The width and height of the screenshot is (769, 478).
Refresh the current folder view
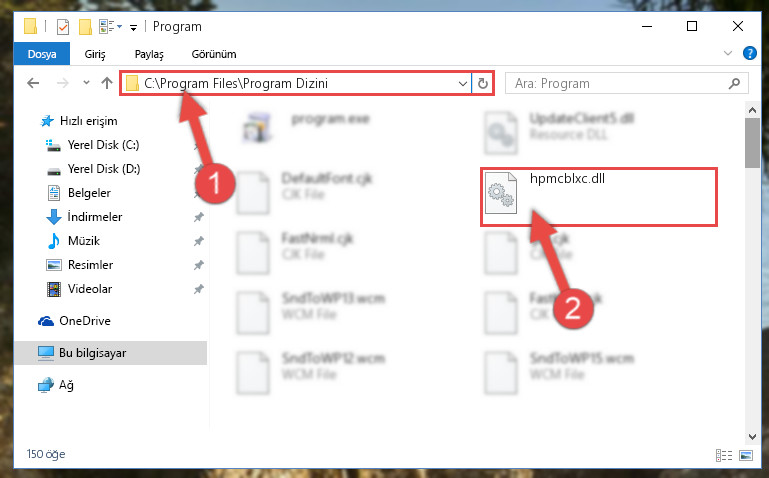[x=483, y=83]
